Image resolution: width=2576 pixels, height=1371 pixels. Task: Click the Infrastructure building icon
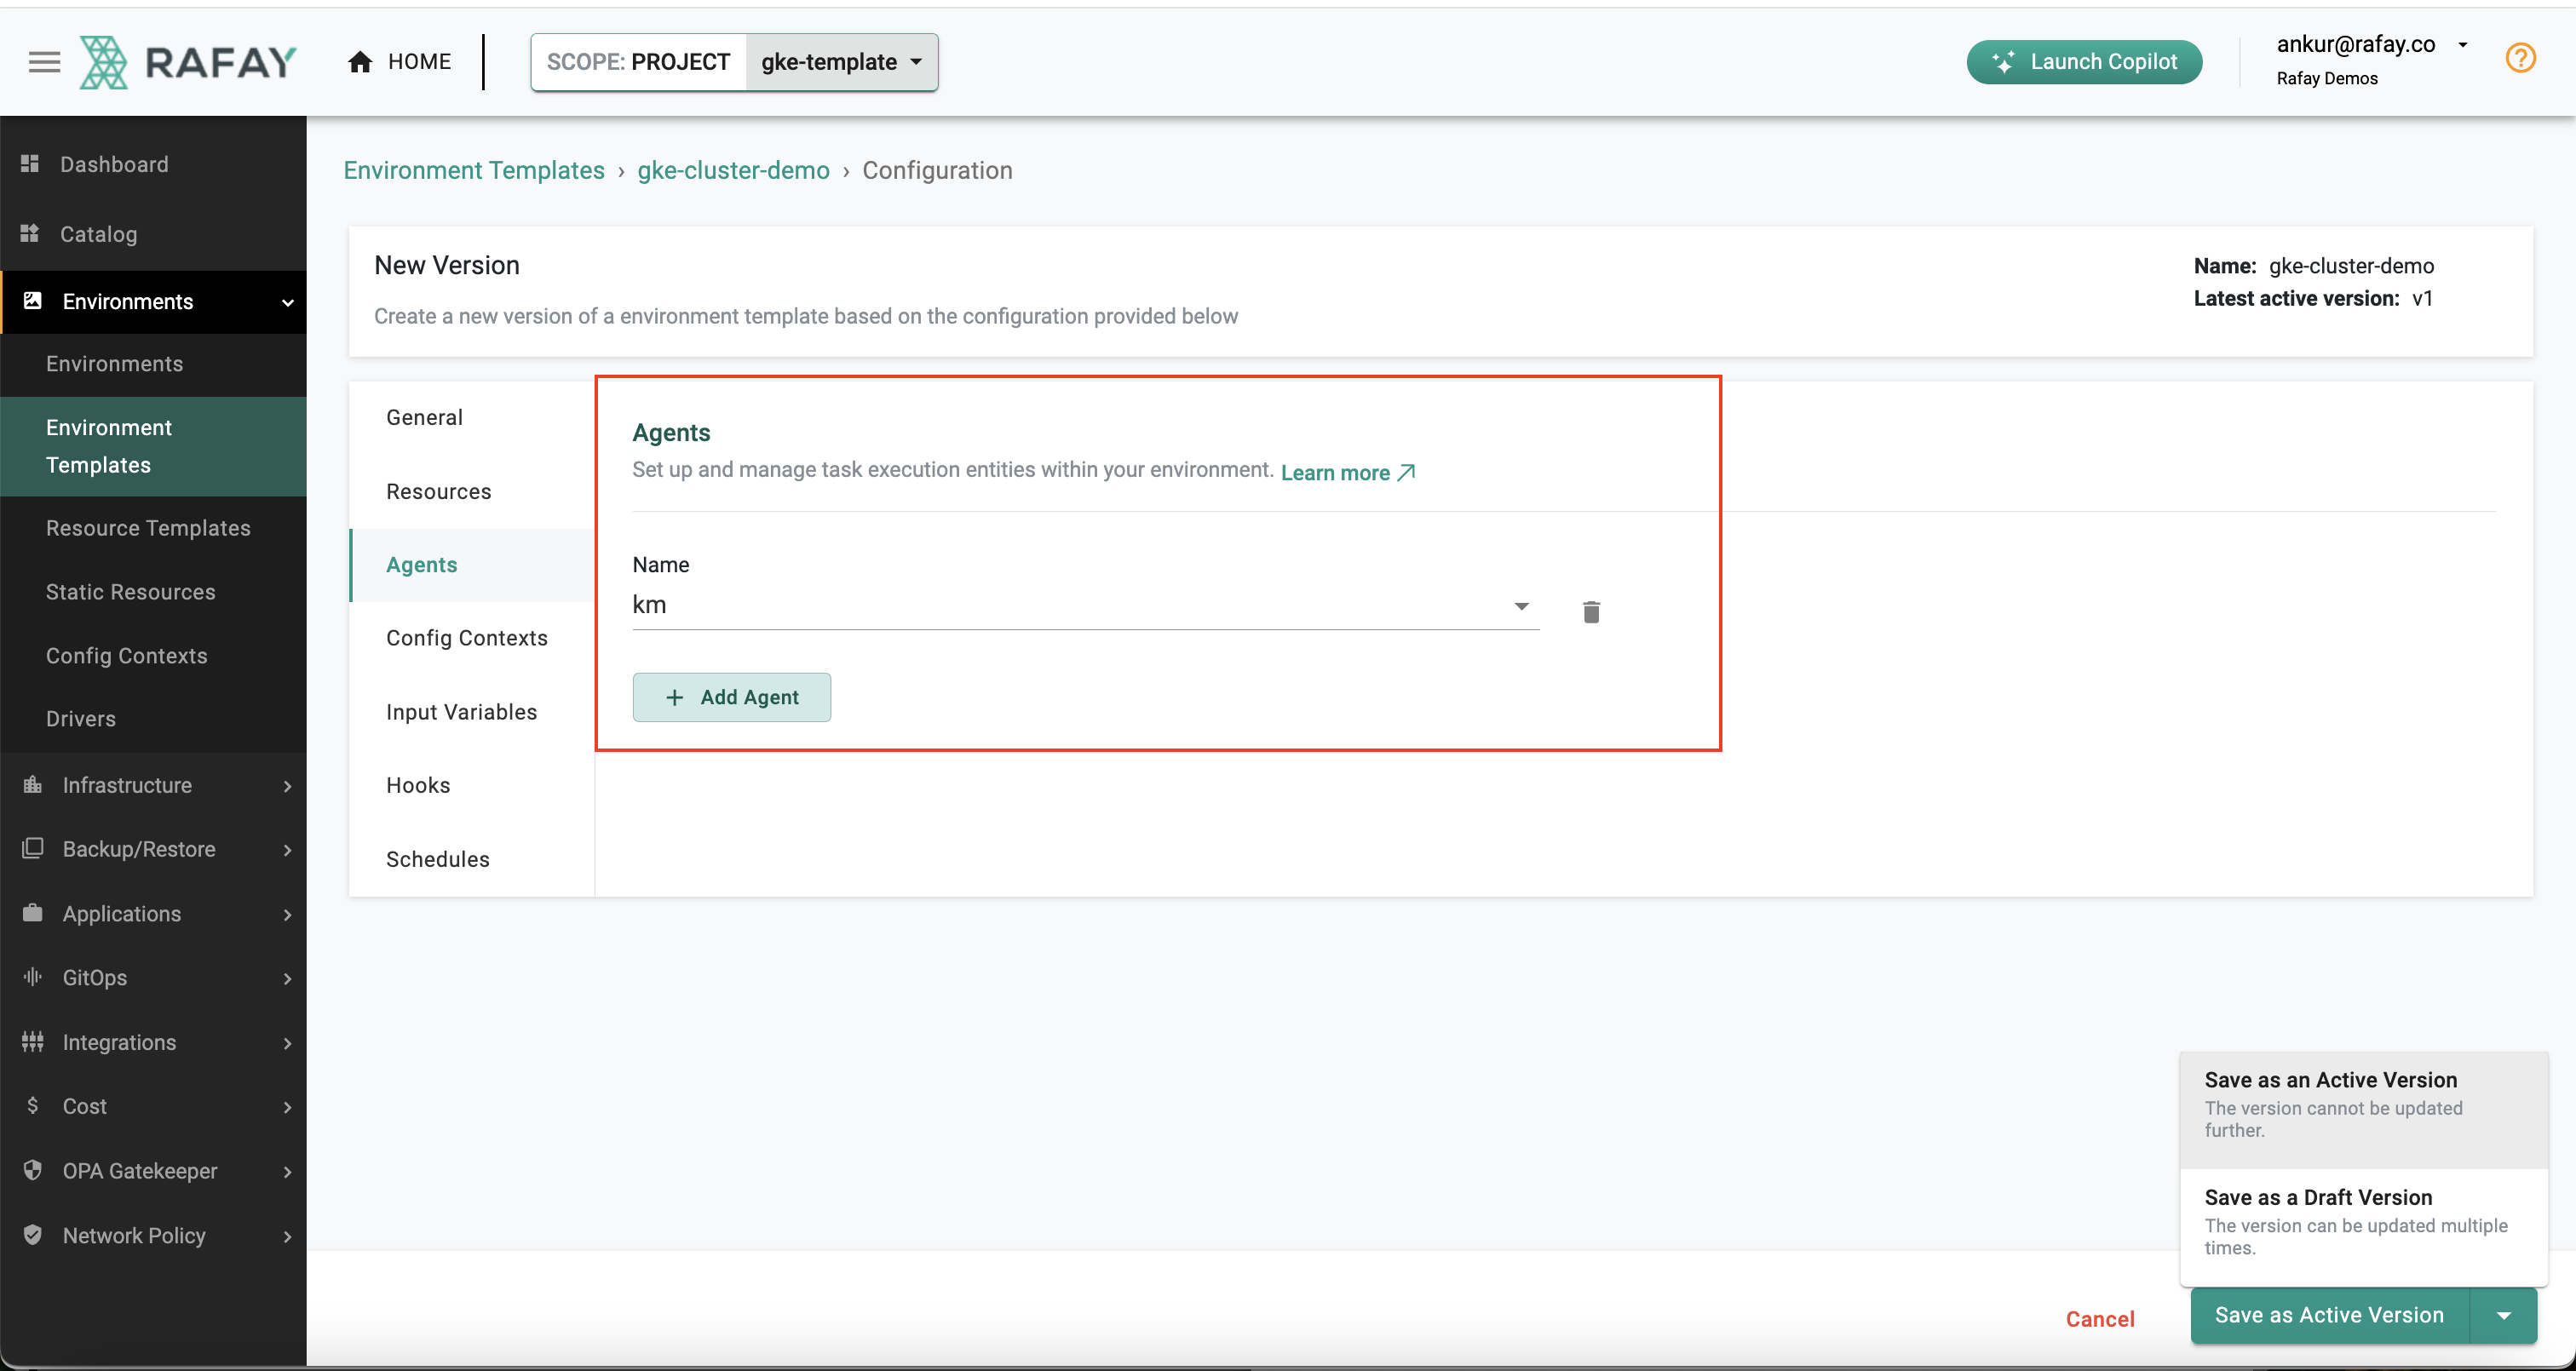coord(32,784)
